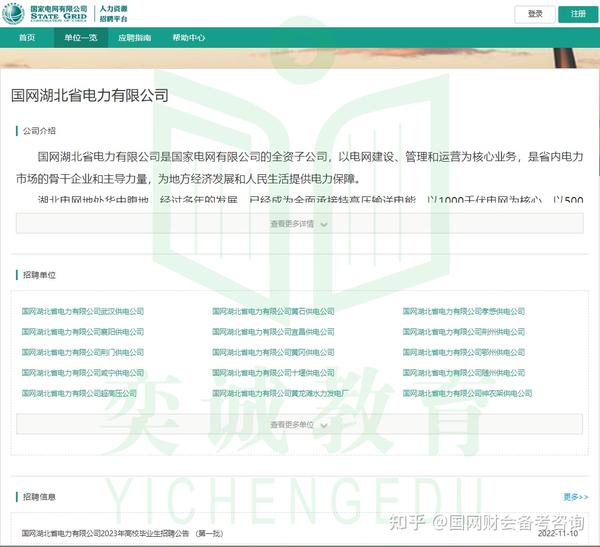The width and height of the screenshot is (600, 547).
Task: Click the 人力资源招聘平台 header text
Action: (x=113, y=13)
